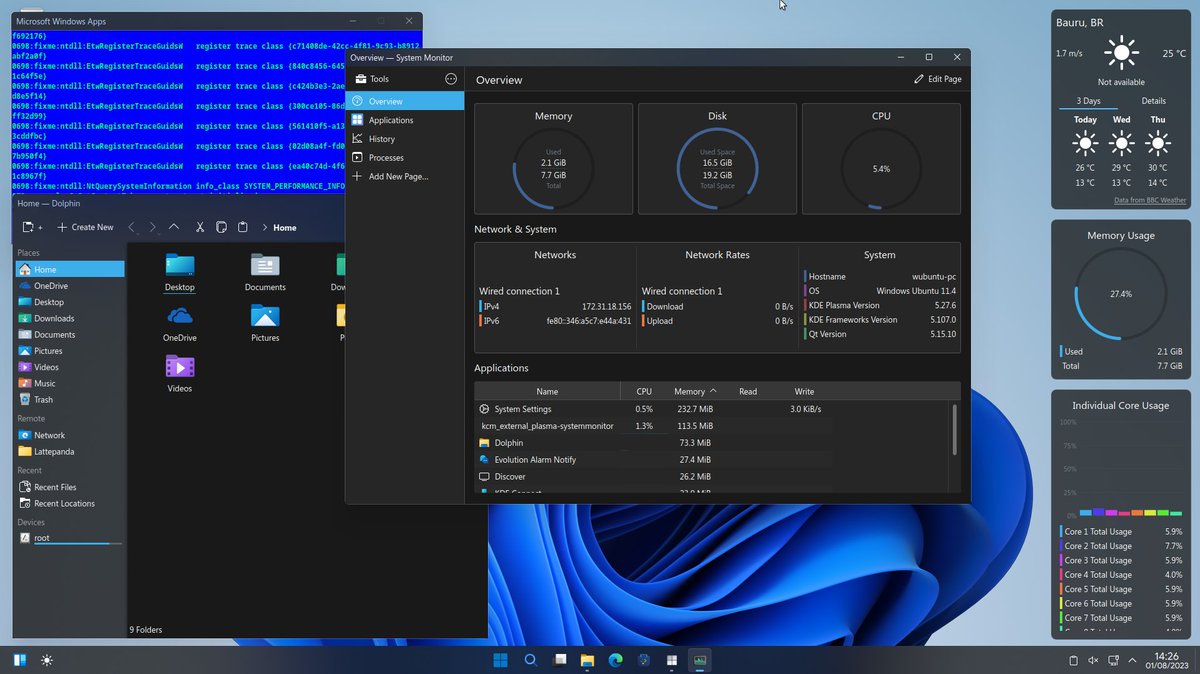The height and width of the screenshot is (674, 1200).
Task: Open the Data from BBC Weather link
Action: tap(1150, 199)
